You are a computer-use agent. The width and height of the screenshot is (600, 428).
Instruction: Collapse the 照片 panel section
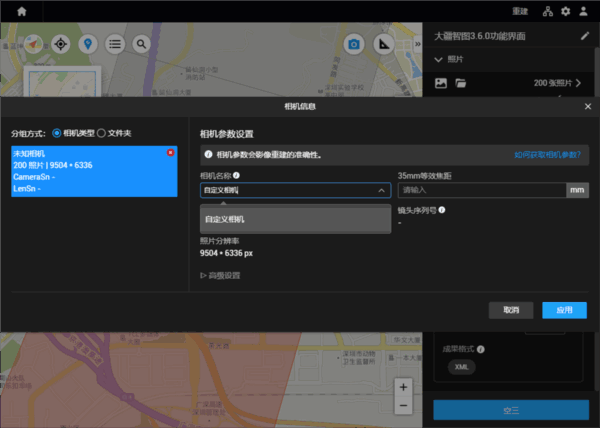coord(439,60)
